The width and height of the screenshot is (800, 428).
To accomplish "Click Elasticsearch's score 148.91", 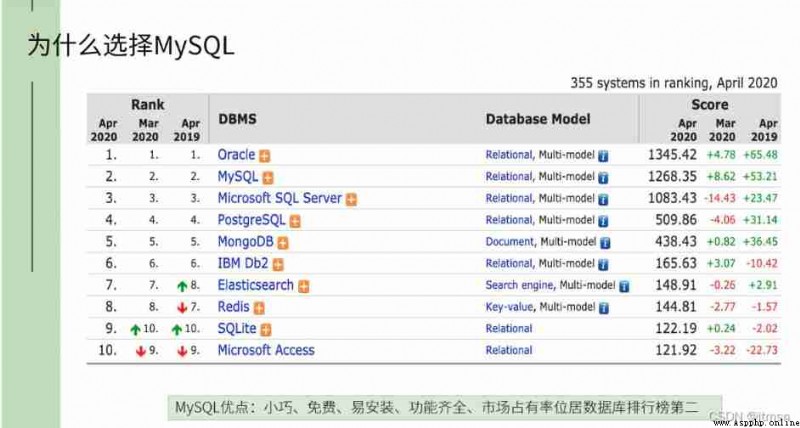I will (676, 285).
